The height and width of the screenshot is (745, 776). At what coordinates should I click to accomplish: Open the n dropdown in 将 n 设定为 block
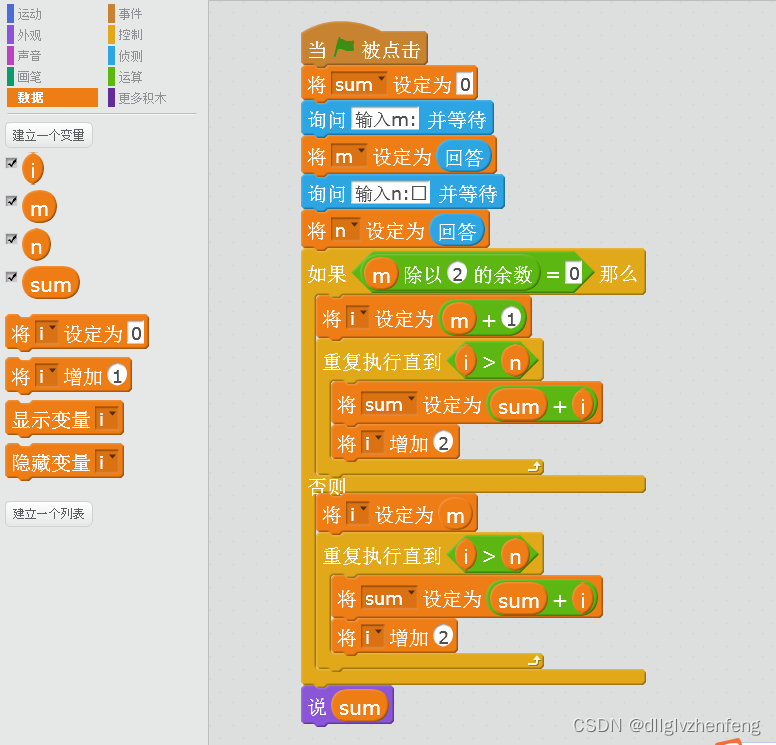click(x=345, y=231)
